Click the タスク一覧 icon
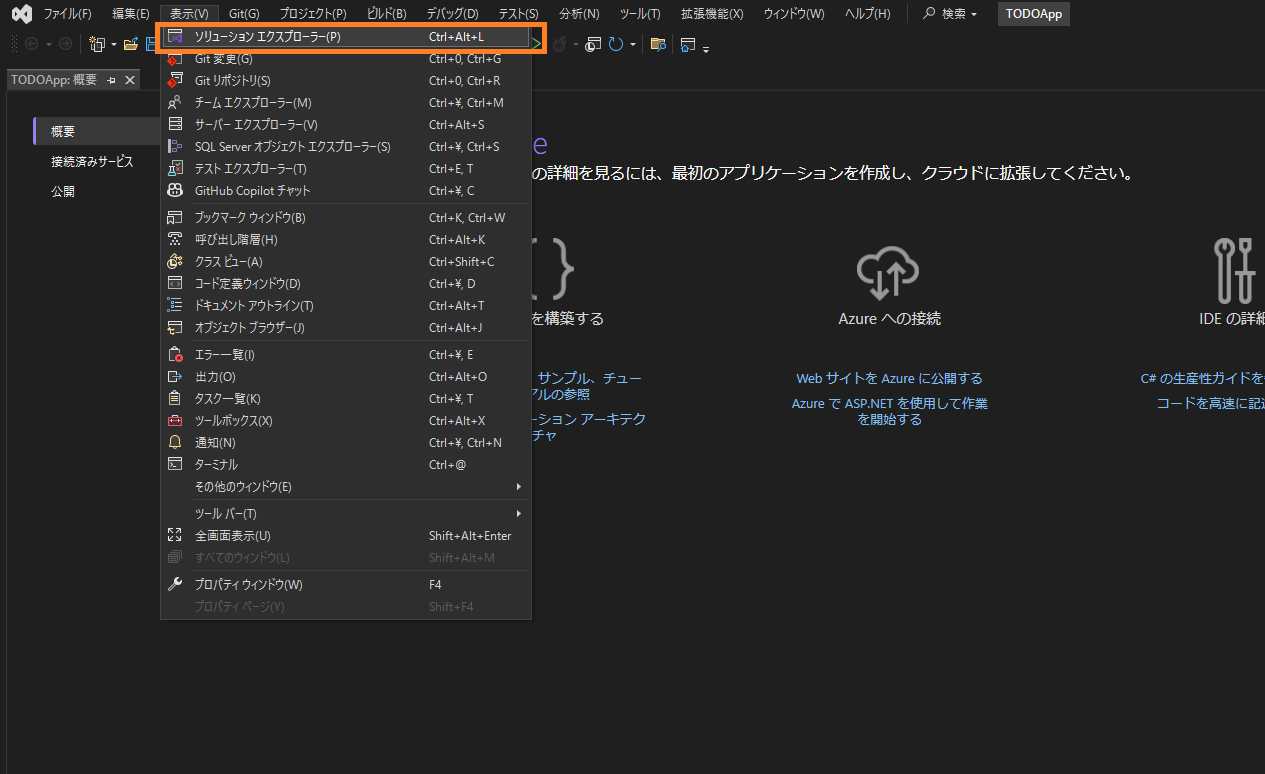Viewport: 1265px width, 774px height. (x=174, y=399)
